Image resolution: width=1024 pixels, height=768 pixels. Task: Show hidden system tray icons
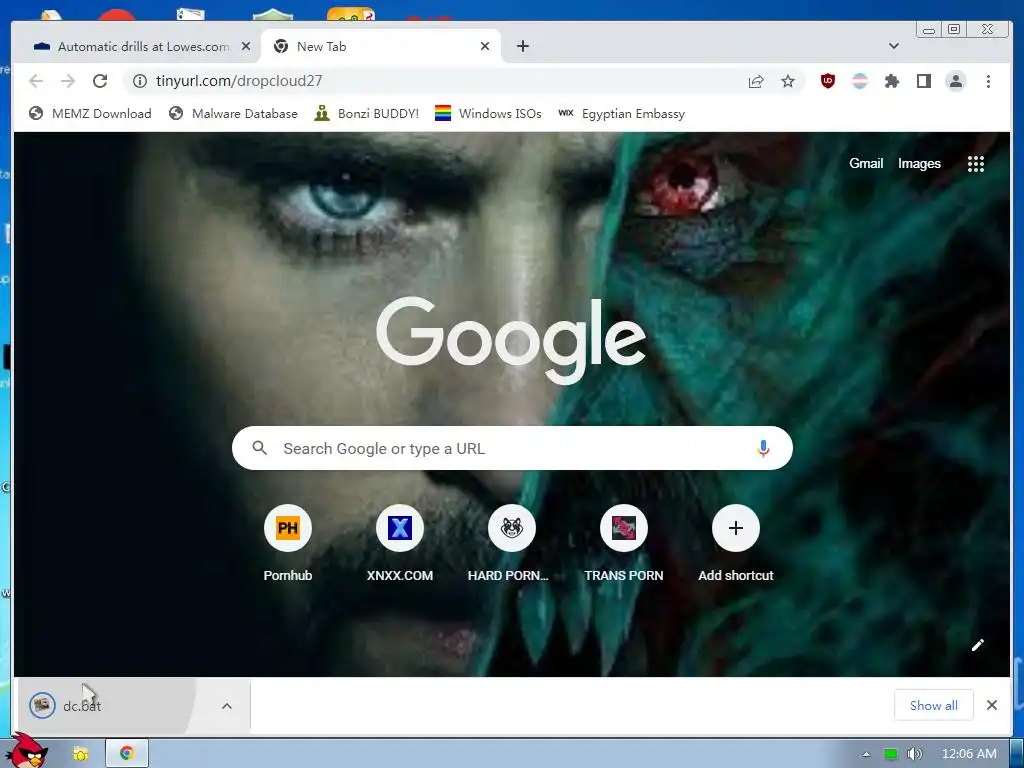click(x=866, y=754)
